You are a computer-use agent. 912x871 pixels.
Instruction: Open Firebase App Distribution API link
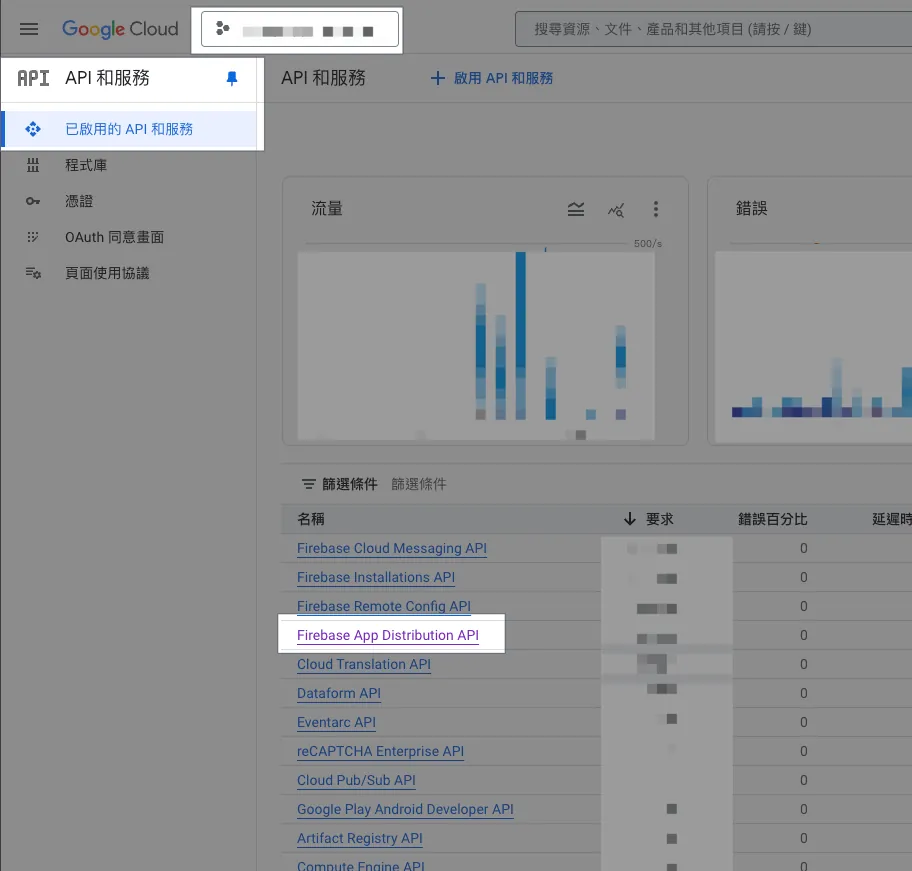click(x=388, y=635)
